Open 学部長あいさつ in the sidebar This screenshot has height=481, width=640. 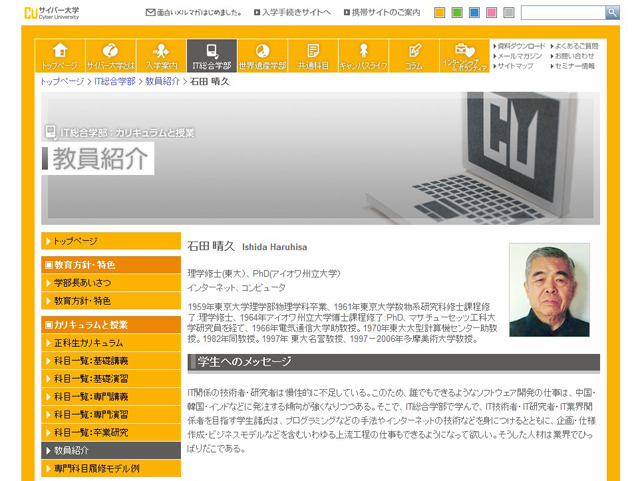coord(90,283)
